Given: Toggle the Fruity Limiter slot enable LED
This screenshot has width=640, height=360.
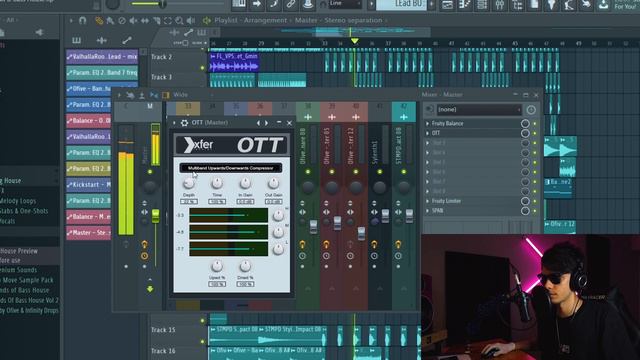Looking at the screenshot, I should click(535, 201).
